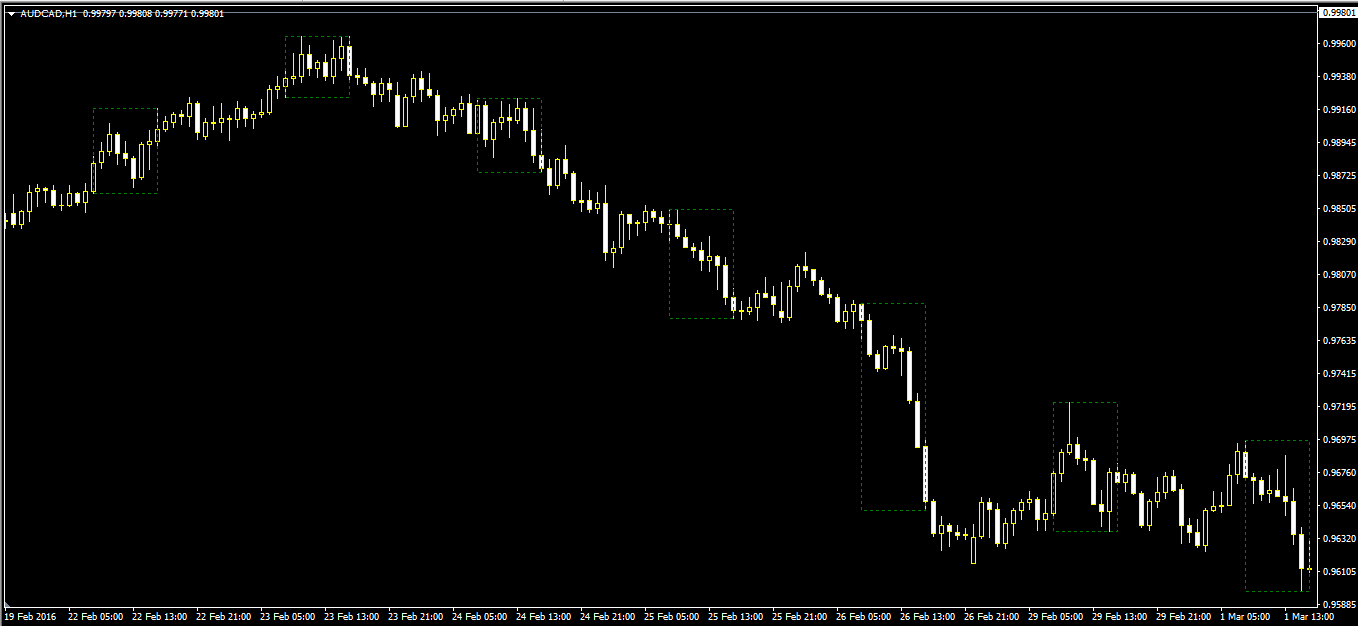
Task: Select the leftmost green dashed rectangle
Action: [x=125, y=150]
